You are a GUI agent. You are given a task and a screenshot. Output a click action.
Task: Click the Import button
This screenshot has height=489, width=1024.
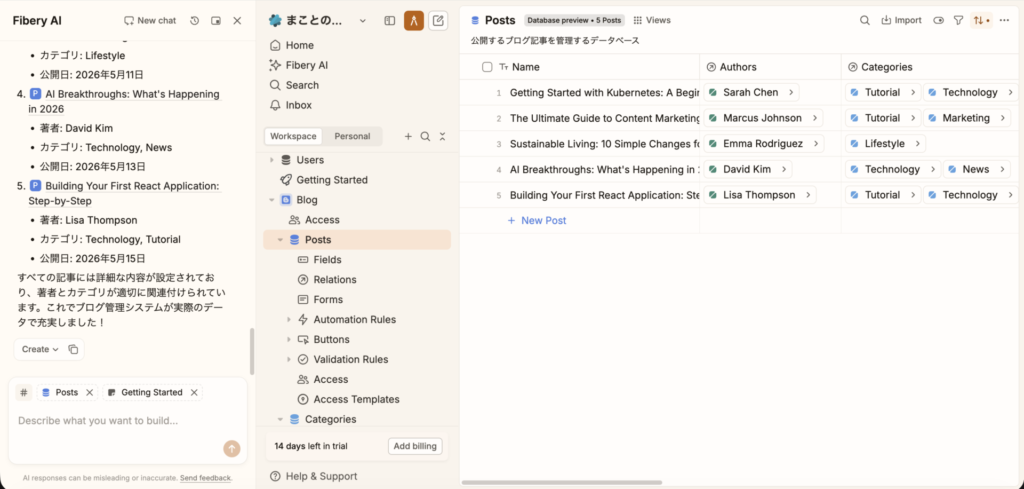[x=901, y=20]
